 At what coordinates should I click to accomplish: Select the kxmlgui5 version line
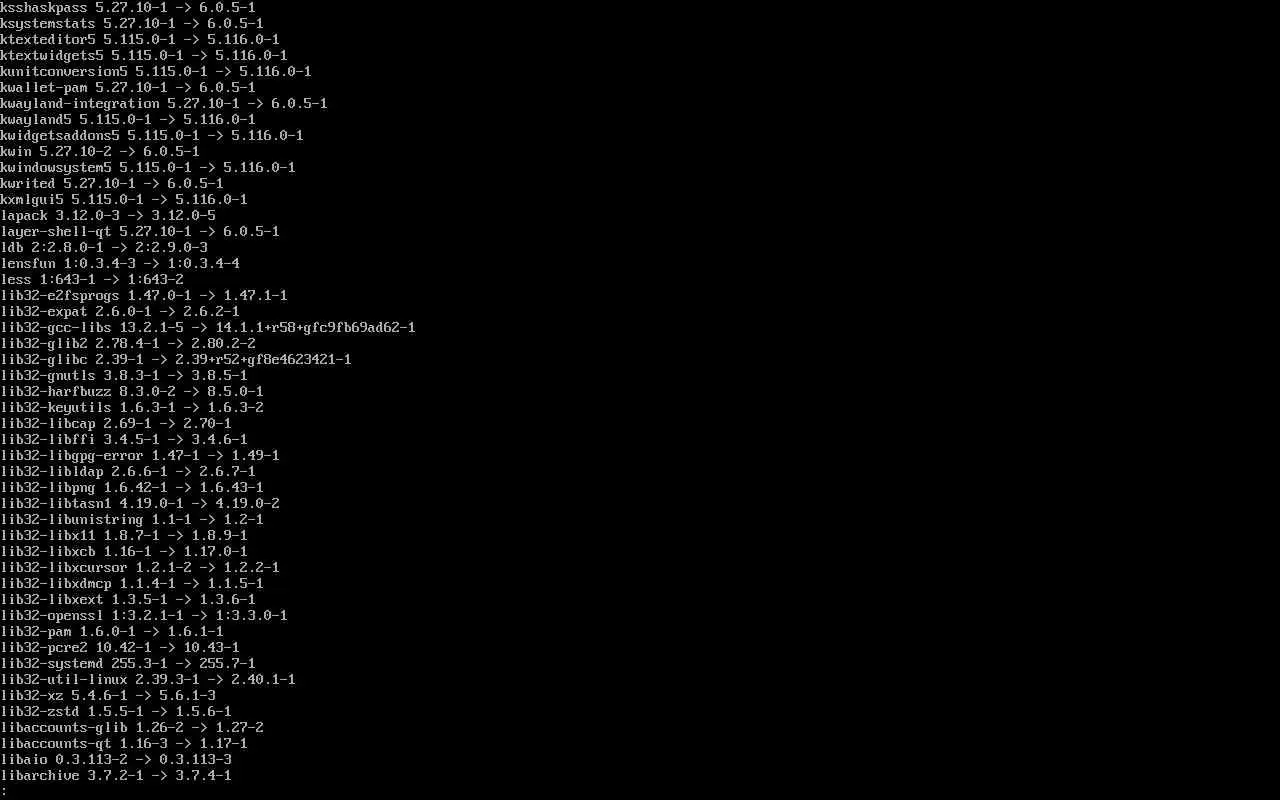(x=124, y=199)
